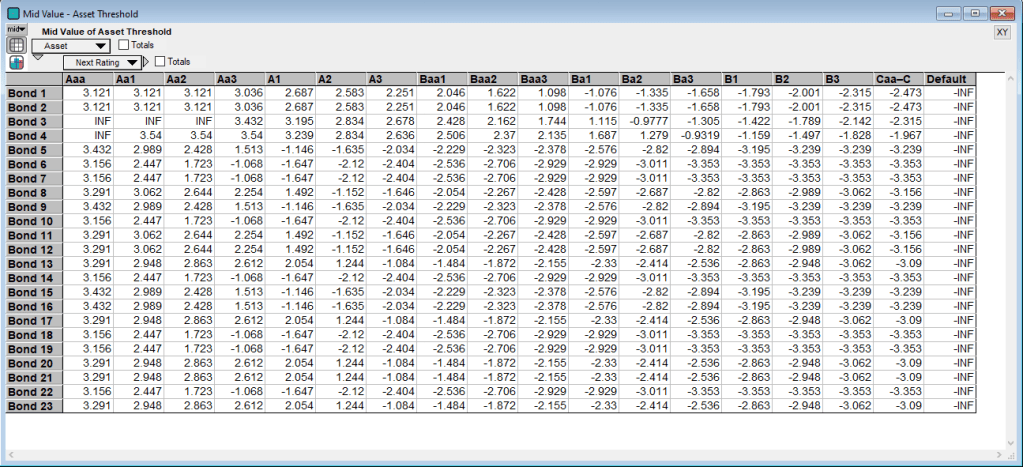Open the Asset row index dropdown
The width and height of the screenshot is (1023, 467).
click(71, 46)
